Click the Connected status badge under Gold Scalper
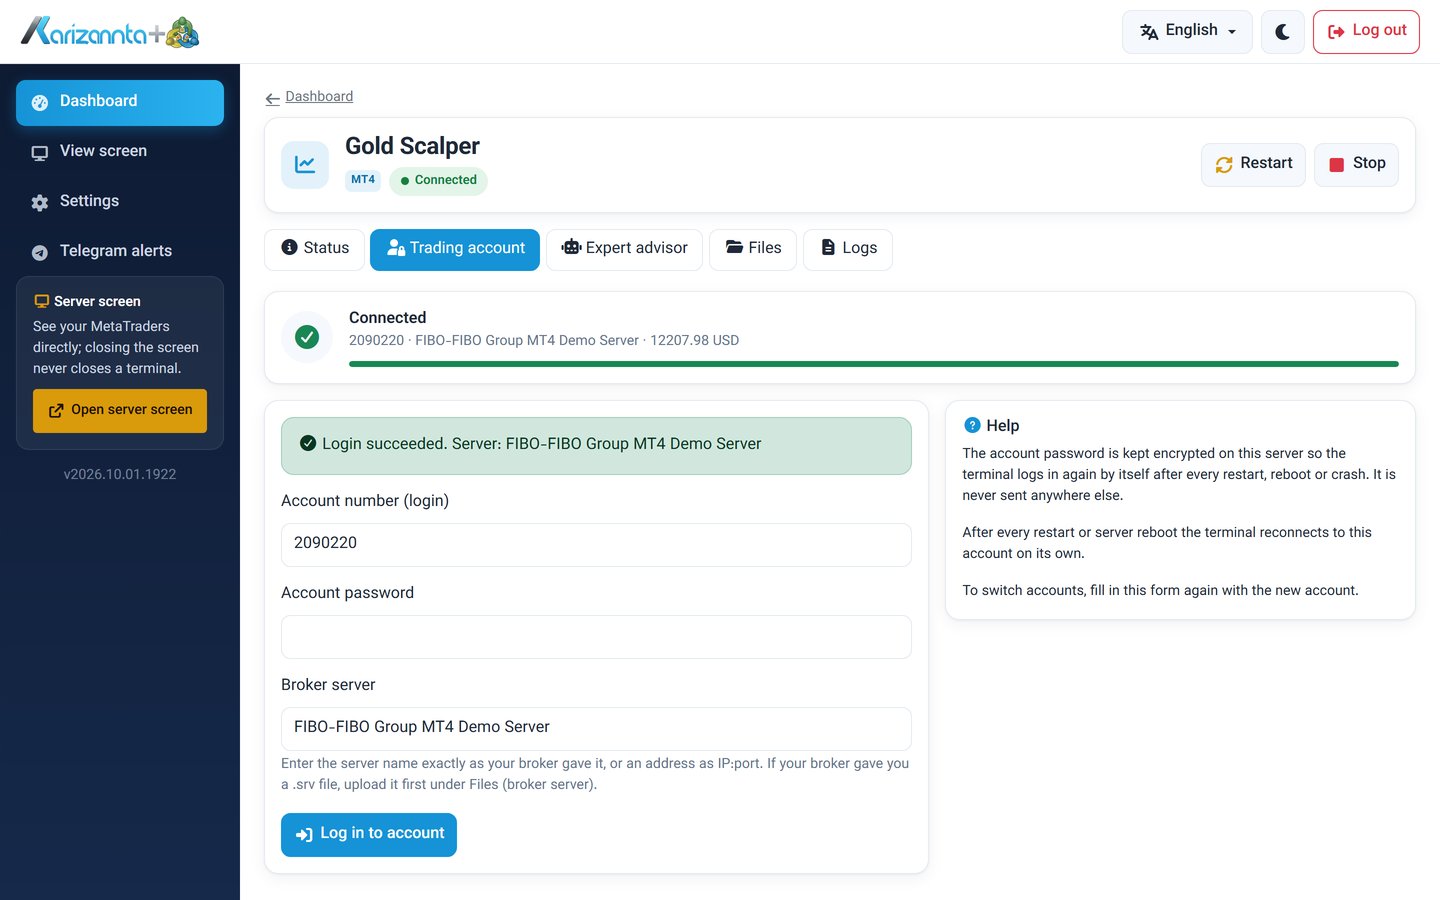The image size is (1440, 900). click(438, 181)
